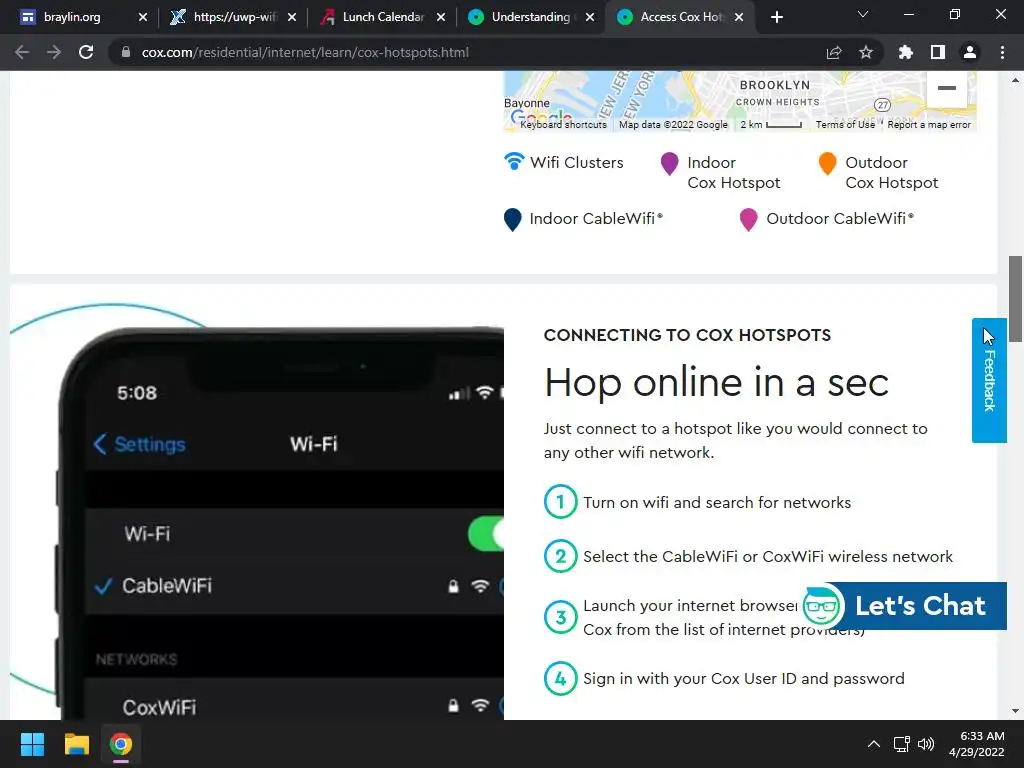Click the scrollbar down arrow
Screen dimensions: 1024x768
pos(1015,711)
